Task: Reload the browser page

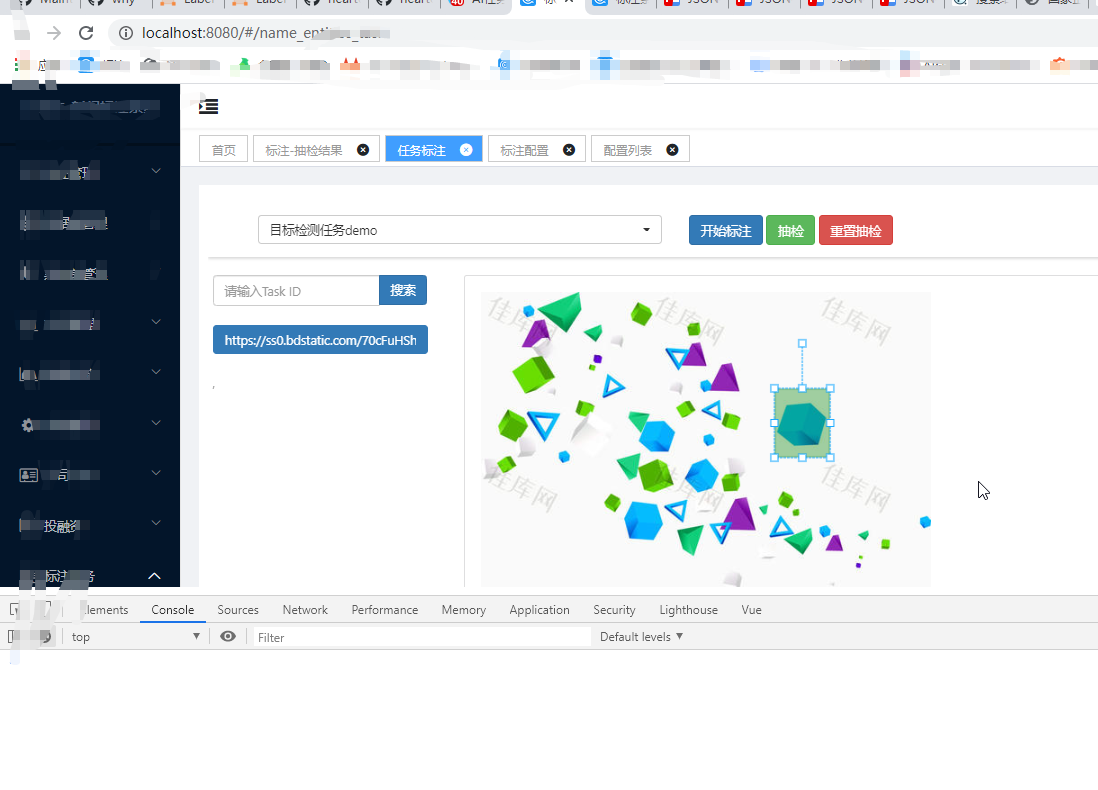Action: tap(86, 33)
